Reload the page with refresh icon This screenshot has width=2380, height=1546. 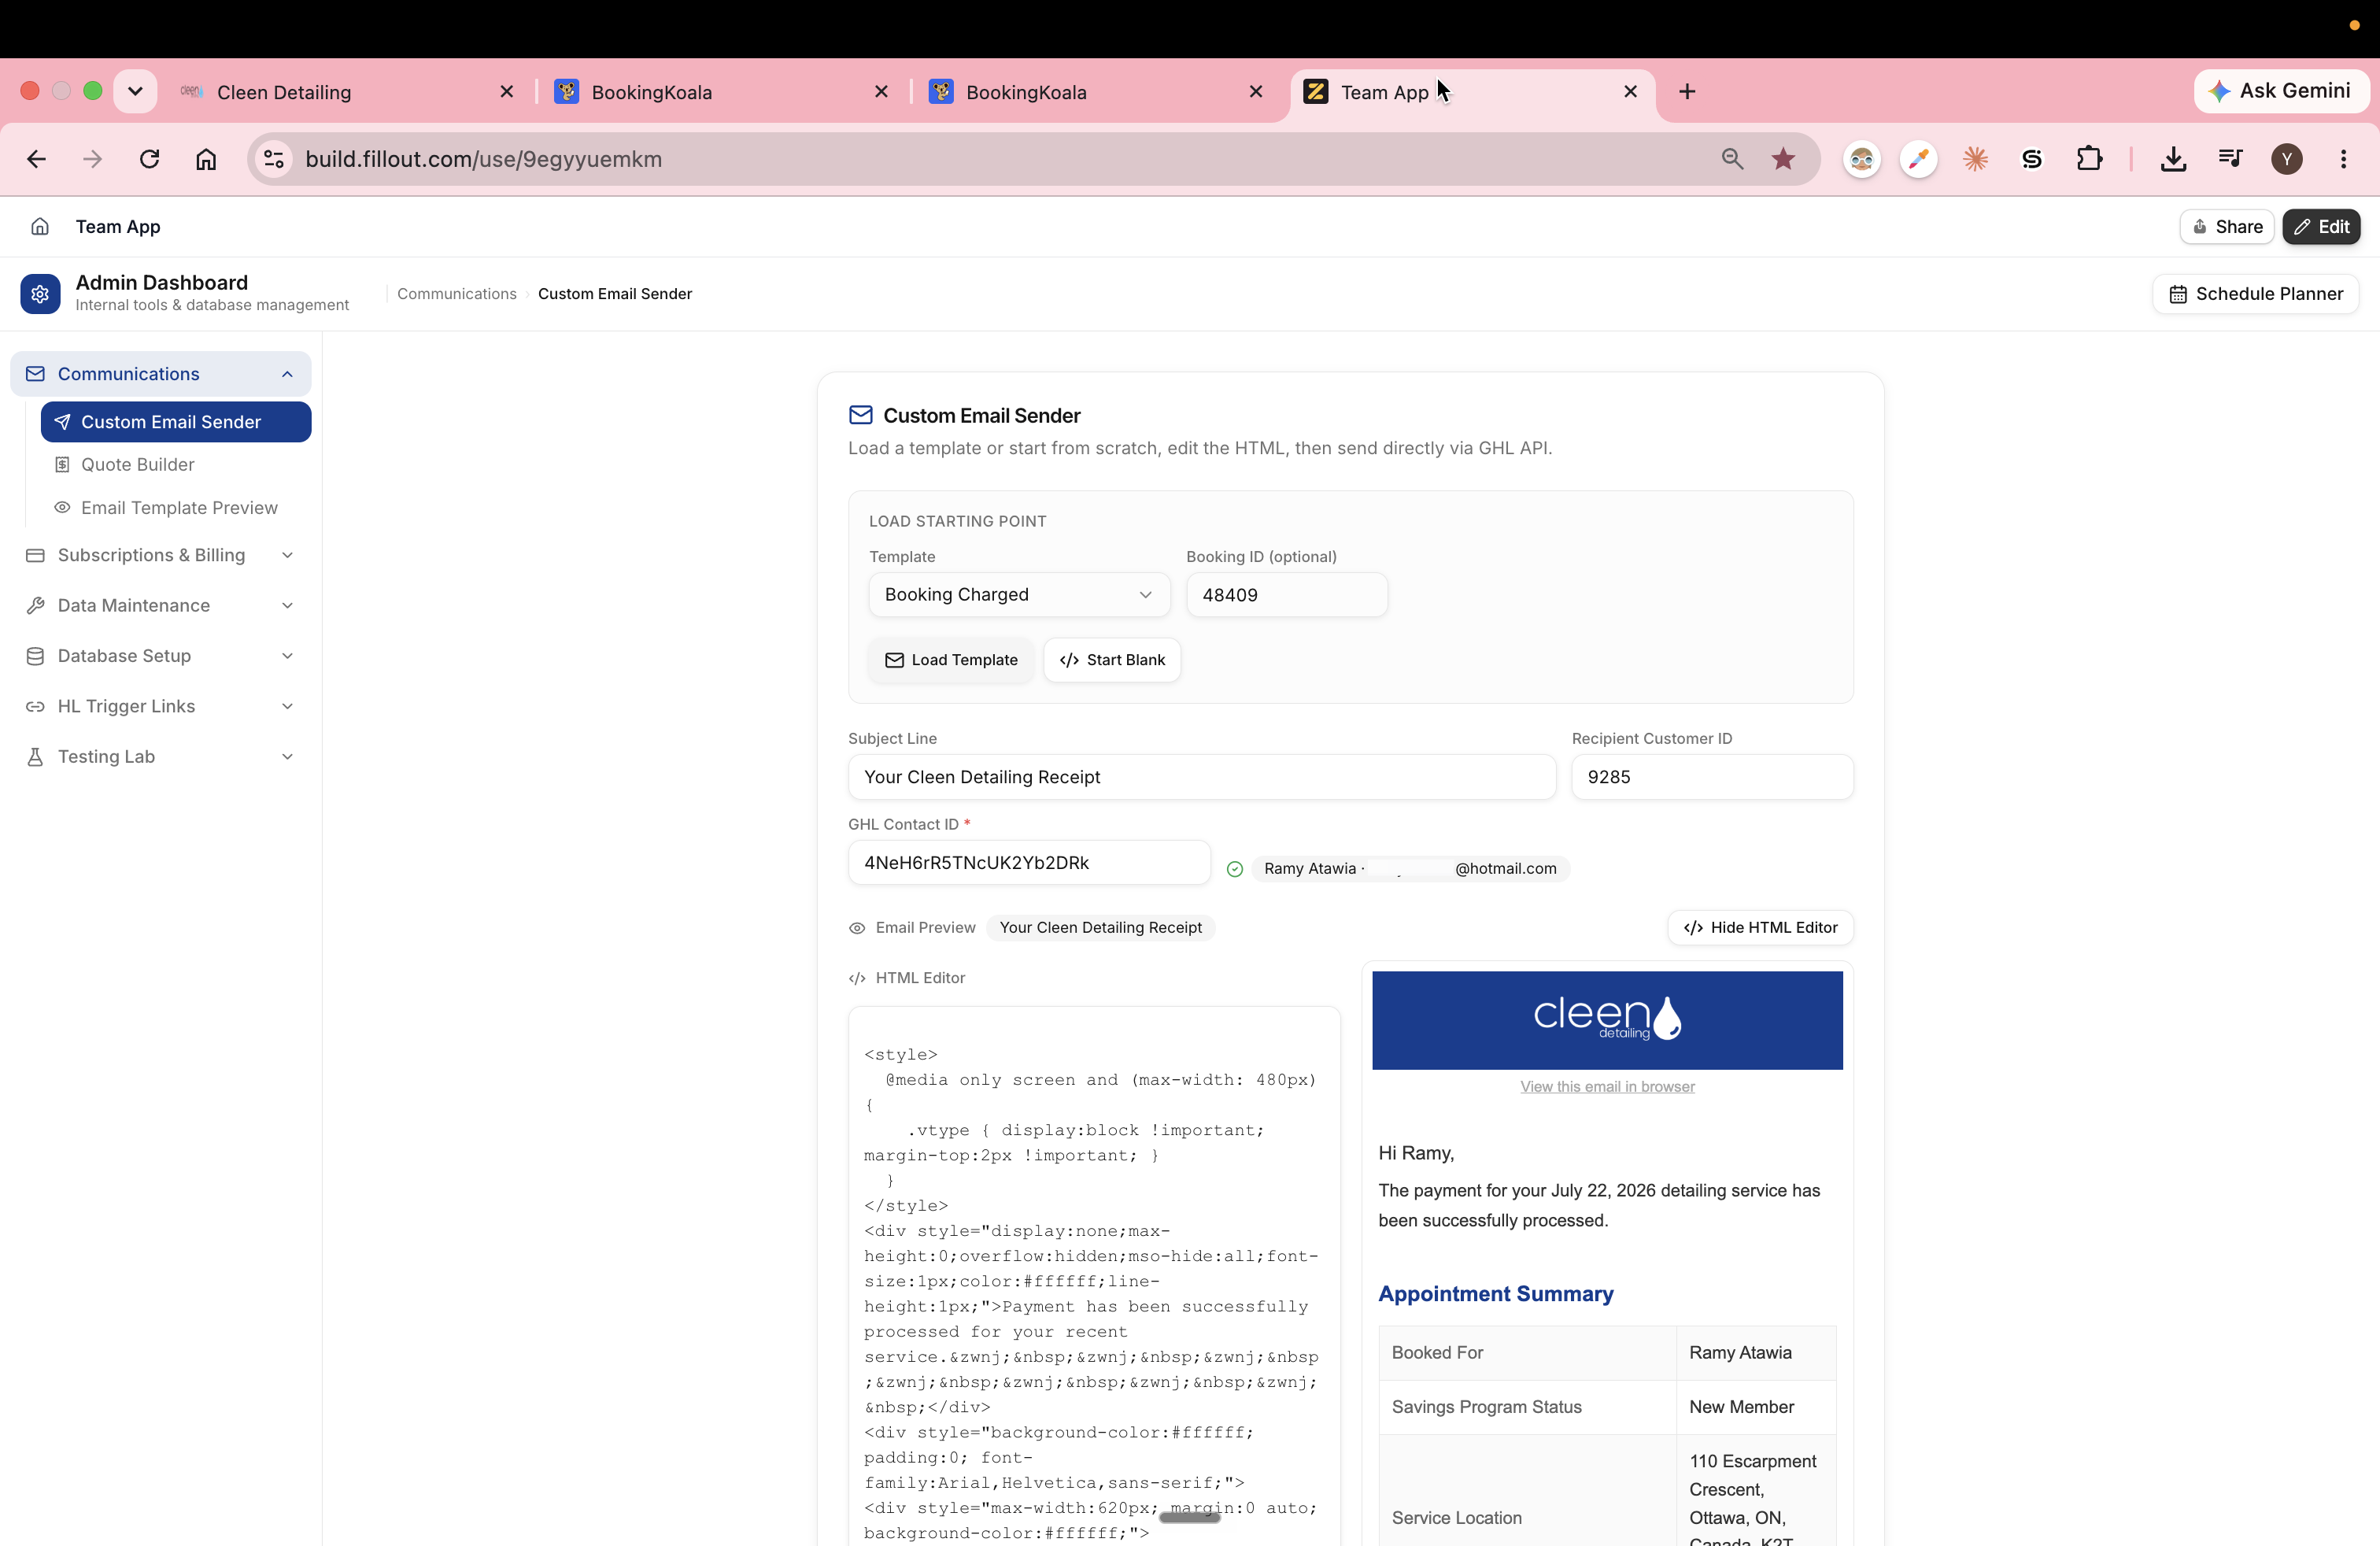coord(149,159)
